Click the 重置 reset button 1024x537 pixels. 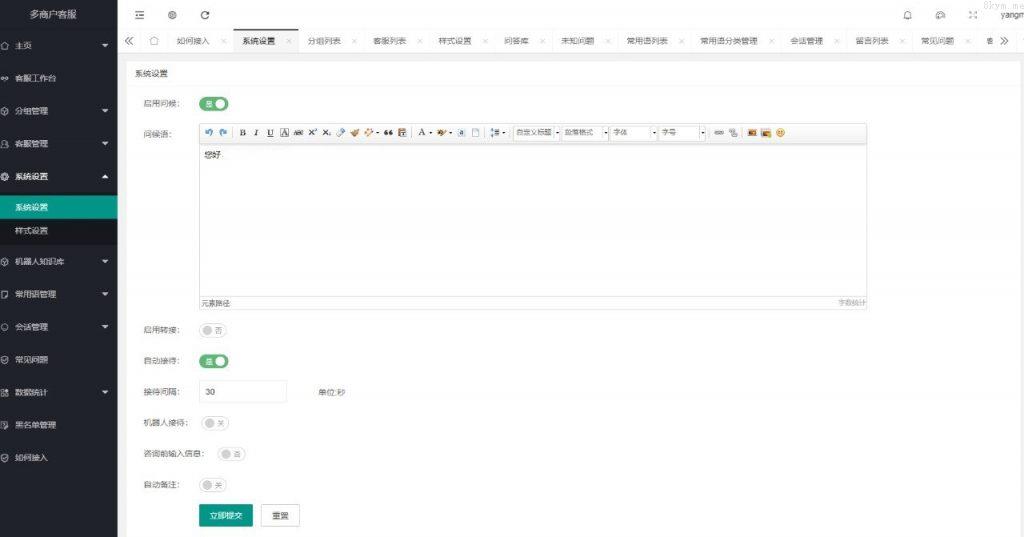pos(280,515)
